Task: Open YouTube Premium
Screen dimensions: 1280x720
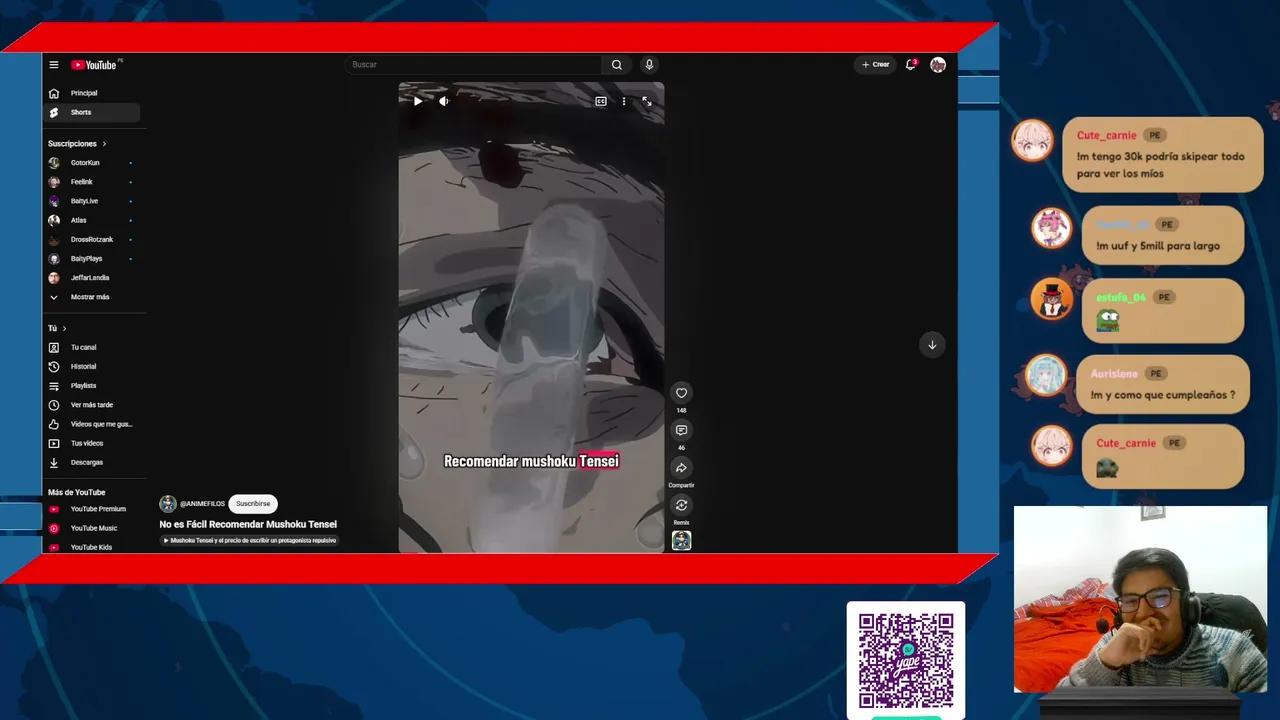Action: click(92, 509)
